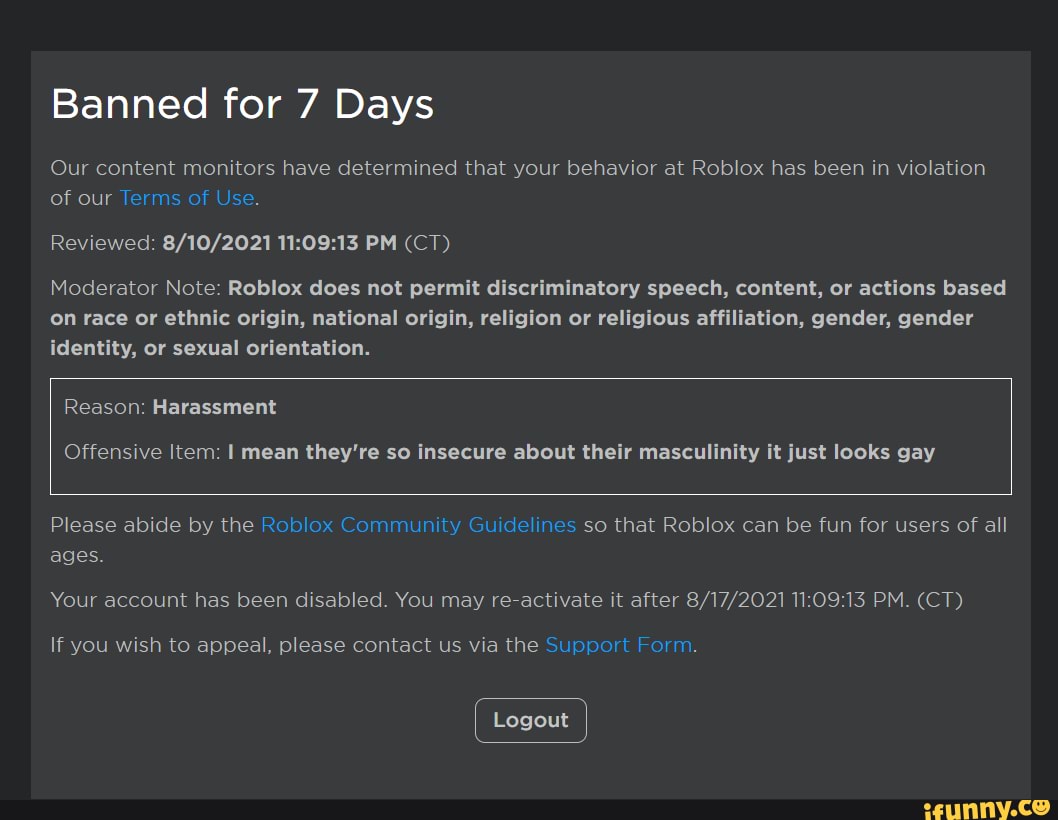
Task: Click the "Please abide by the" text
Action: pyautogui.click(x=152, y=525)
